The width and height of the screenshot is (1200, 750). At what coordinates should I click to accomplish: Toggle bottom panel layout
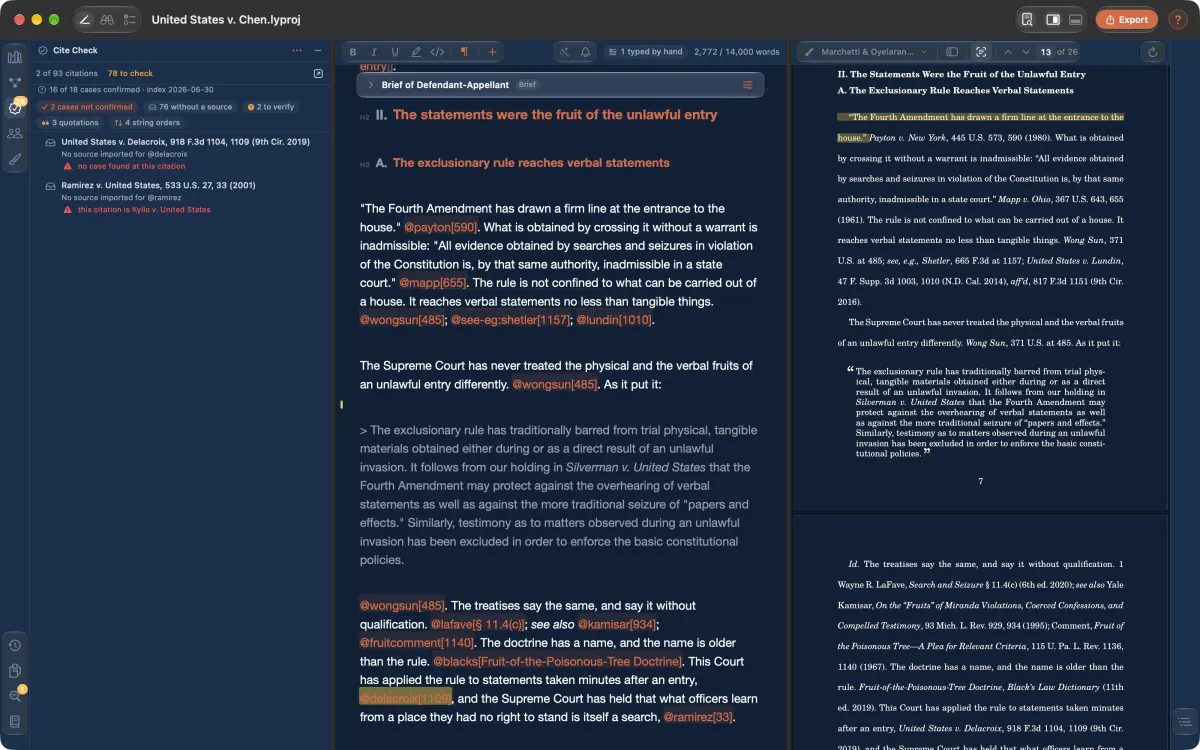(1076, 19)
